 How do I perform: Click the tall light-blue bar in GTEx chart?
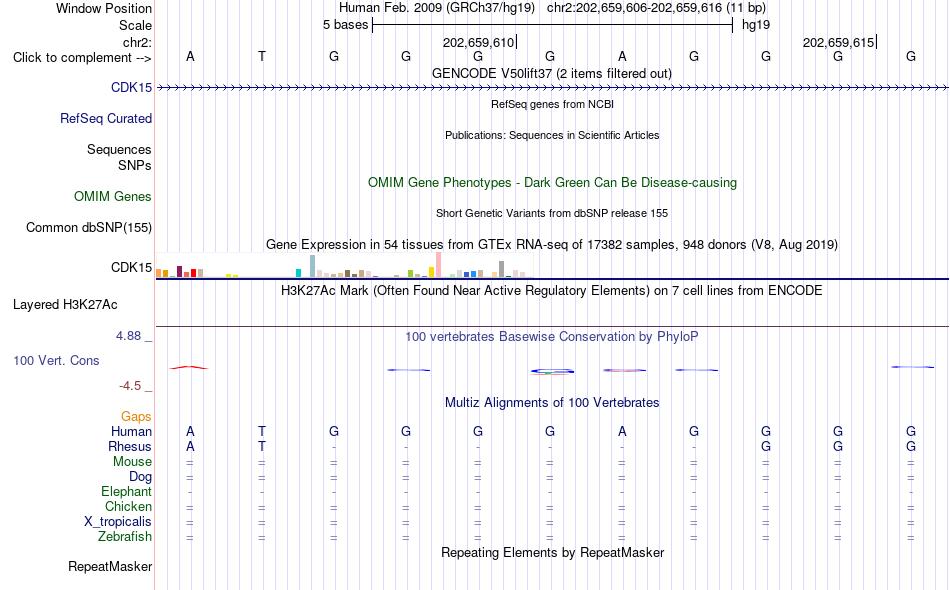(x=312, y=266)
